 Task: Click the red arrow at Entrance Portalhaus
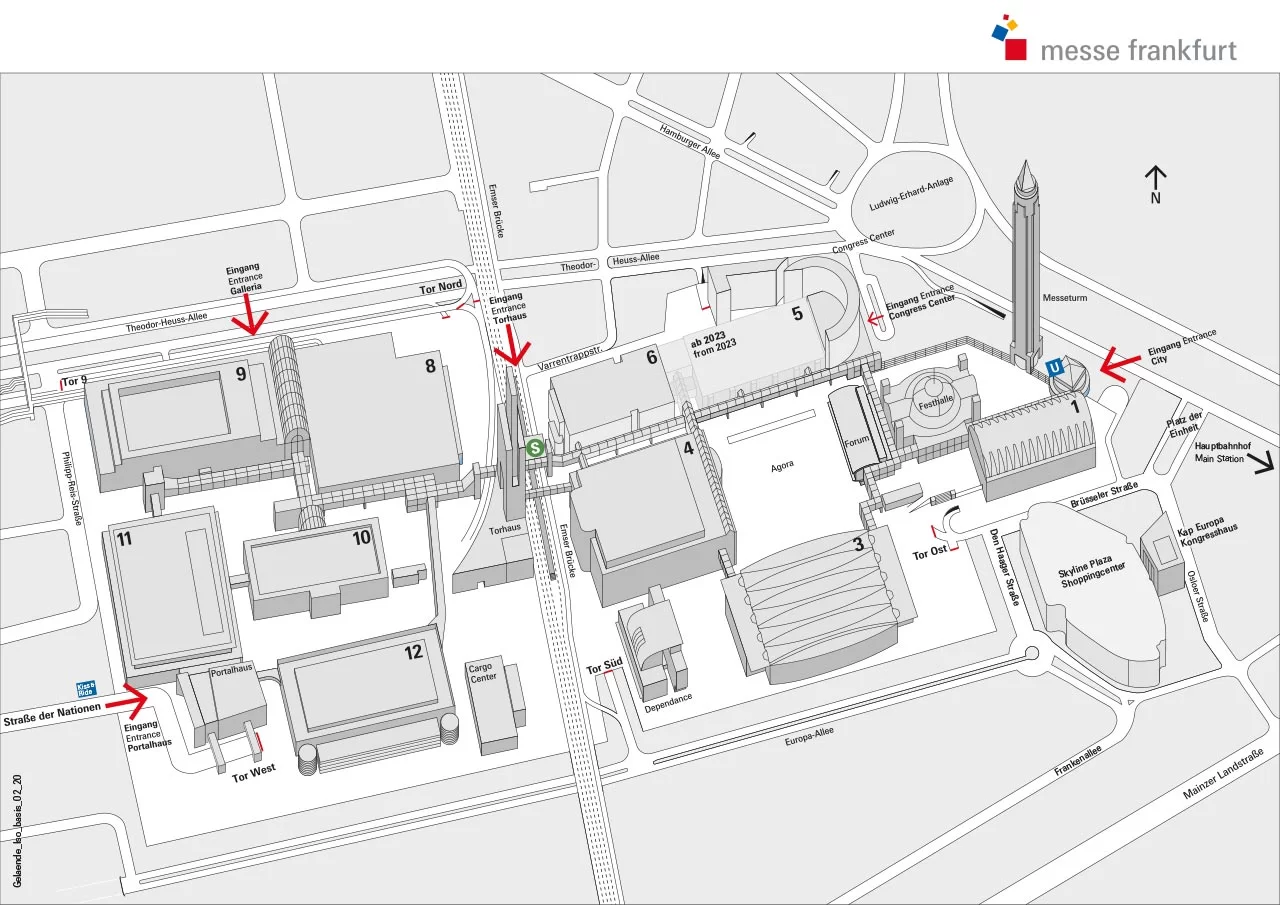point(126,702)
